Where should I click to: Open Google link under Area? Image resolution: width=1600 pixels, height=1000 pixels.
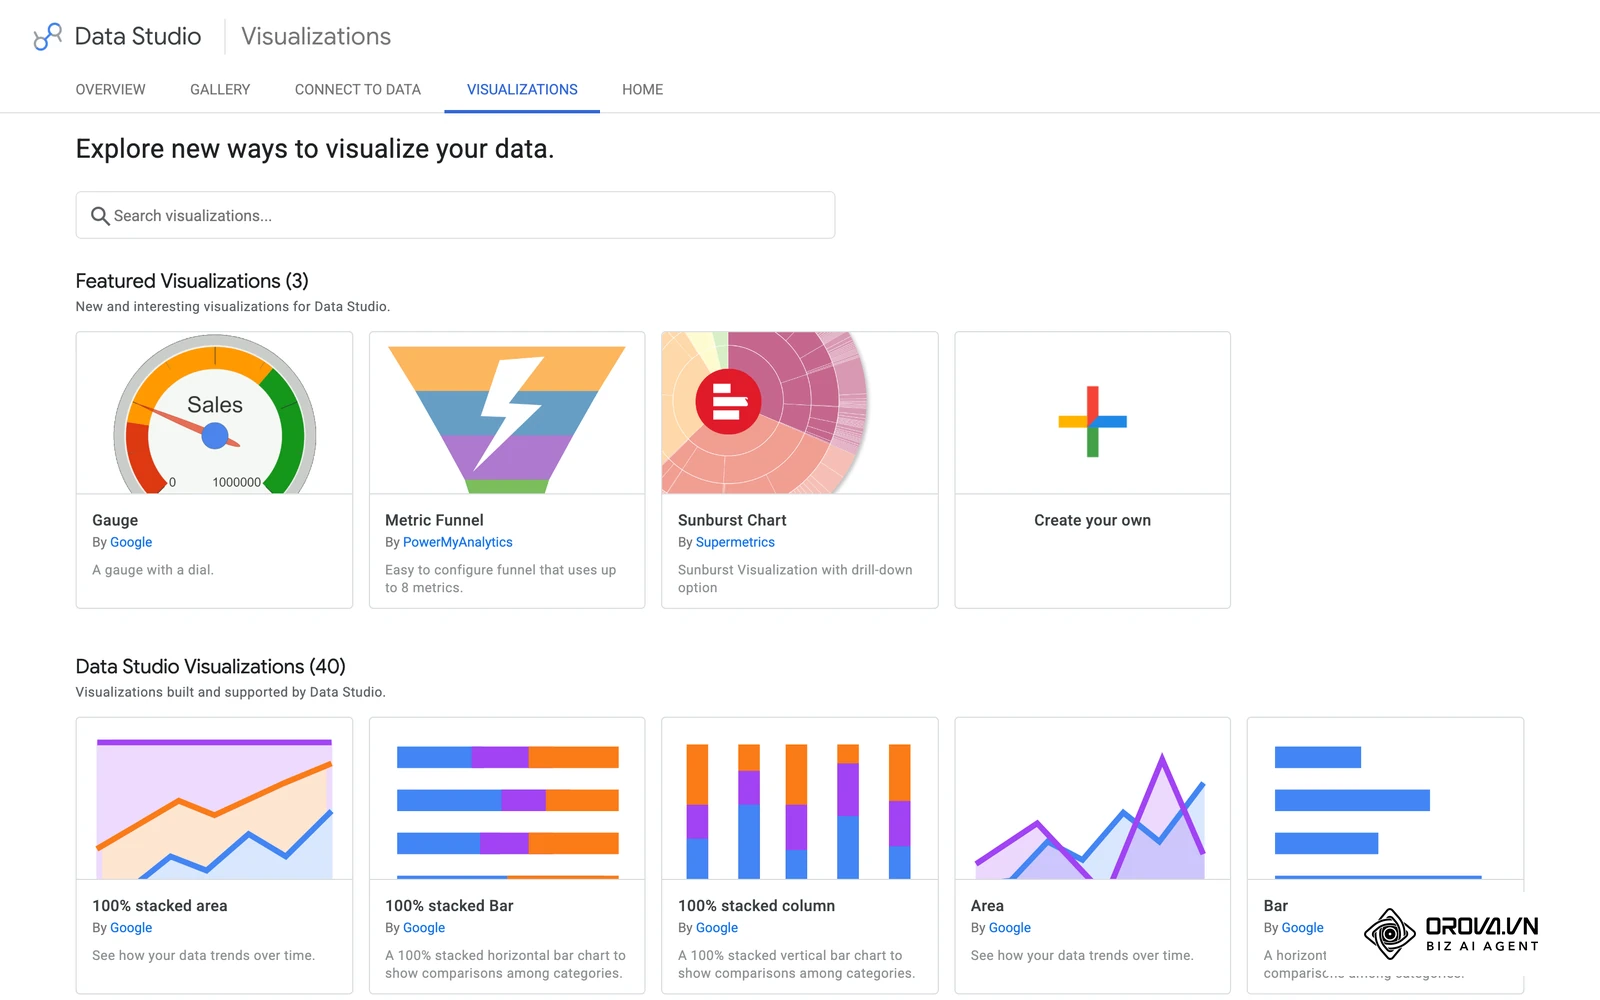[x=1010, y=928]
